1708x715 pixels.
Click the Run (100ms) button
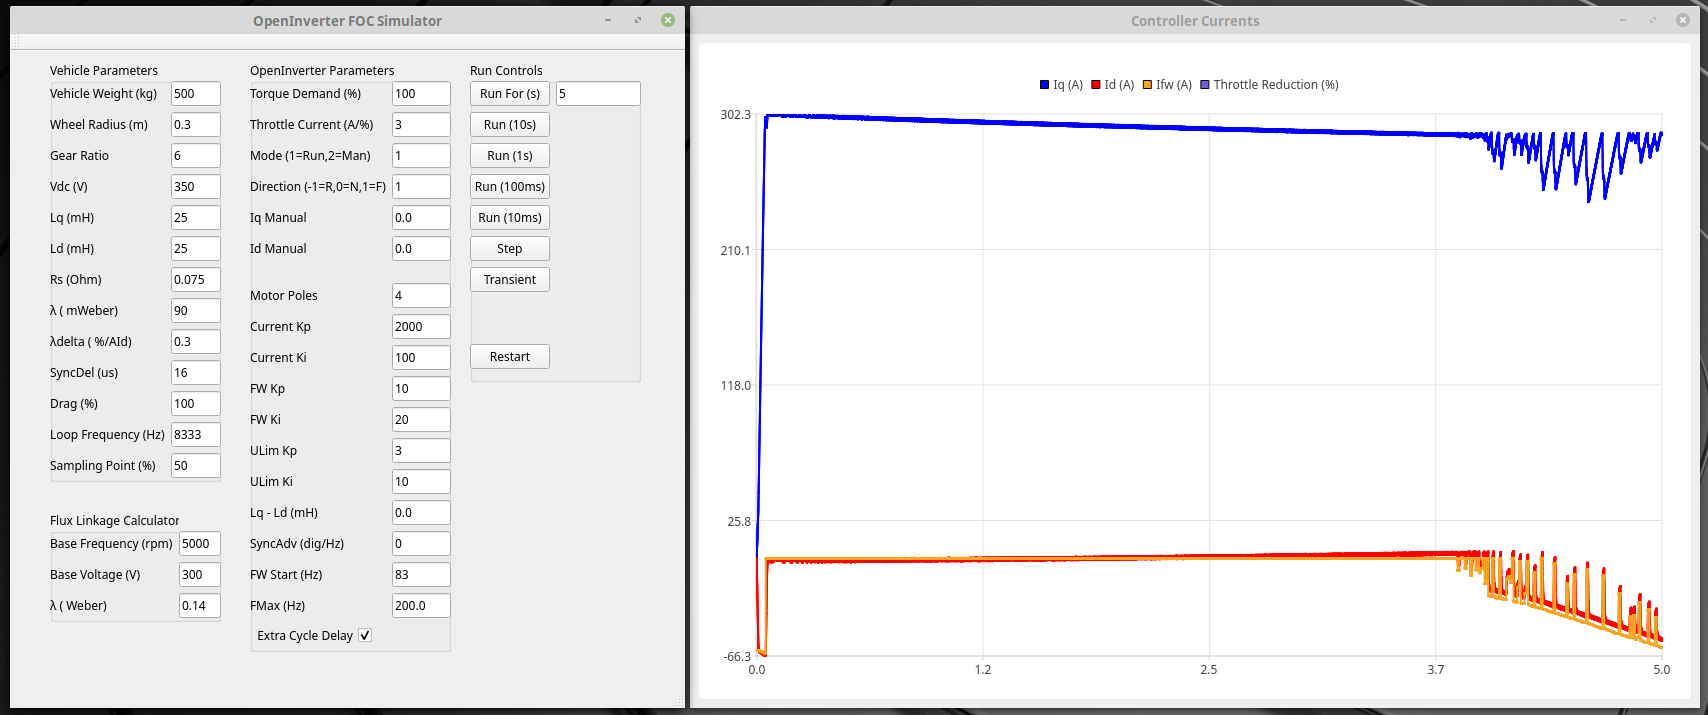pos(510,187)
